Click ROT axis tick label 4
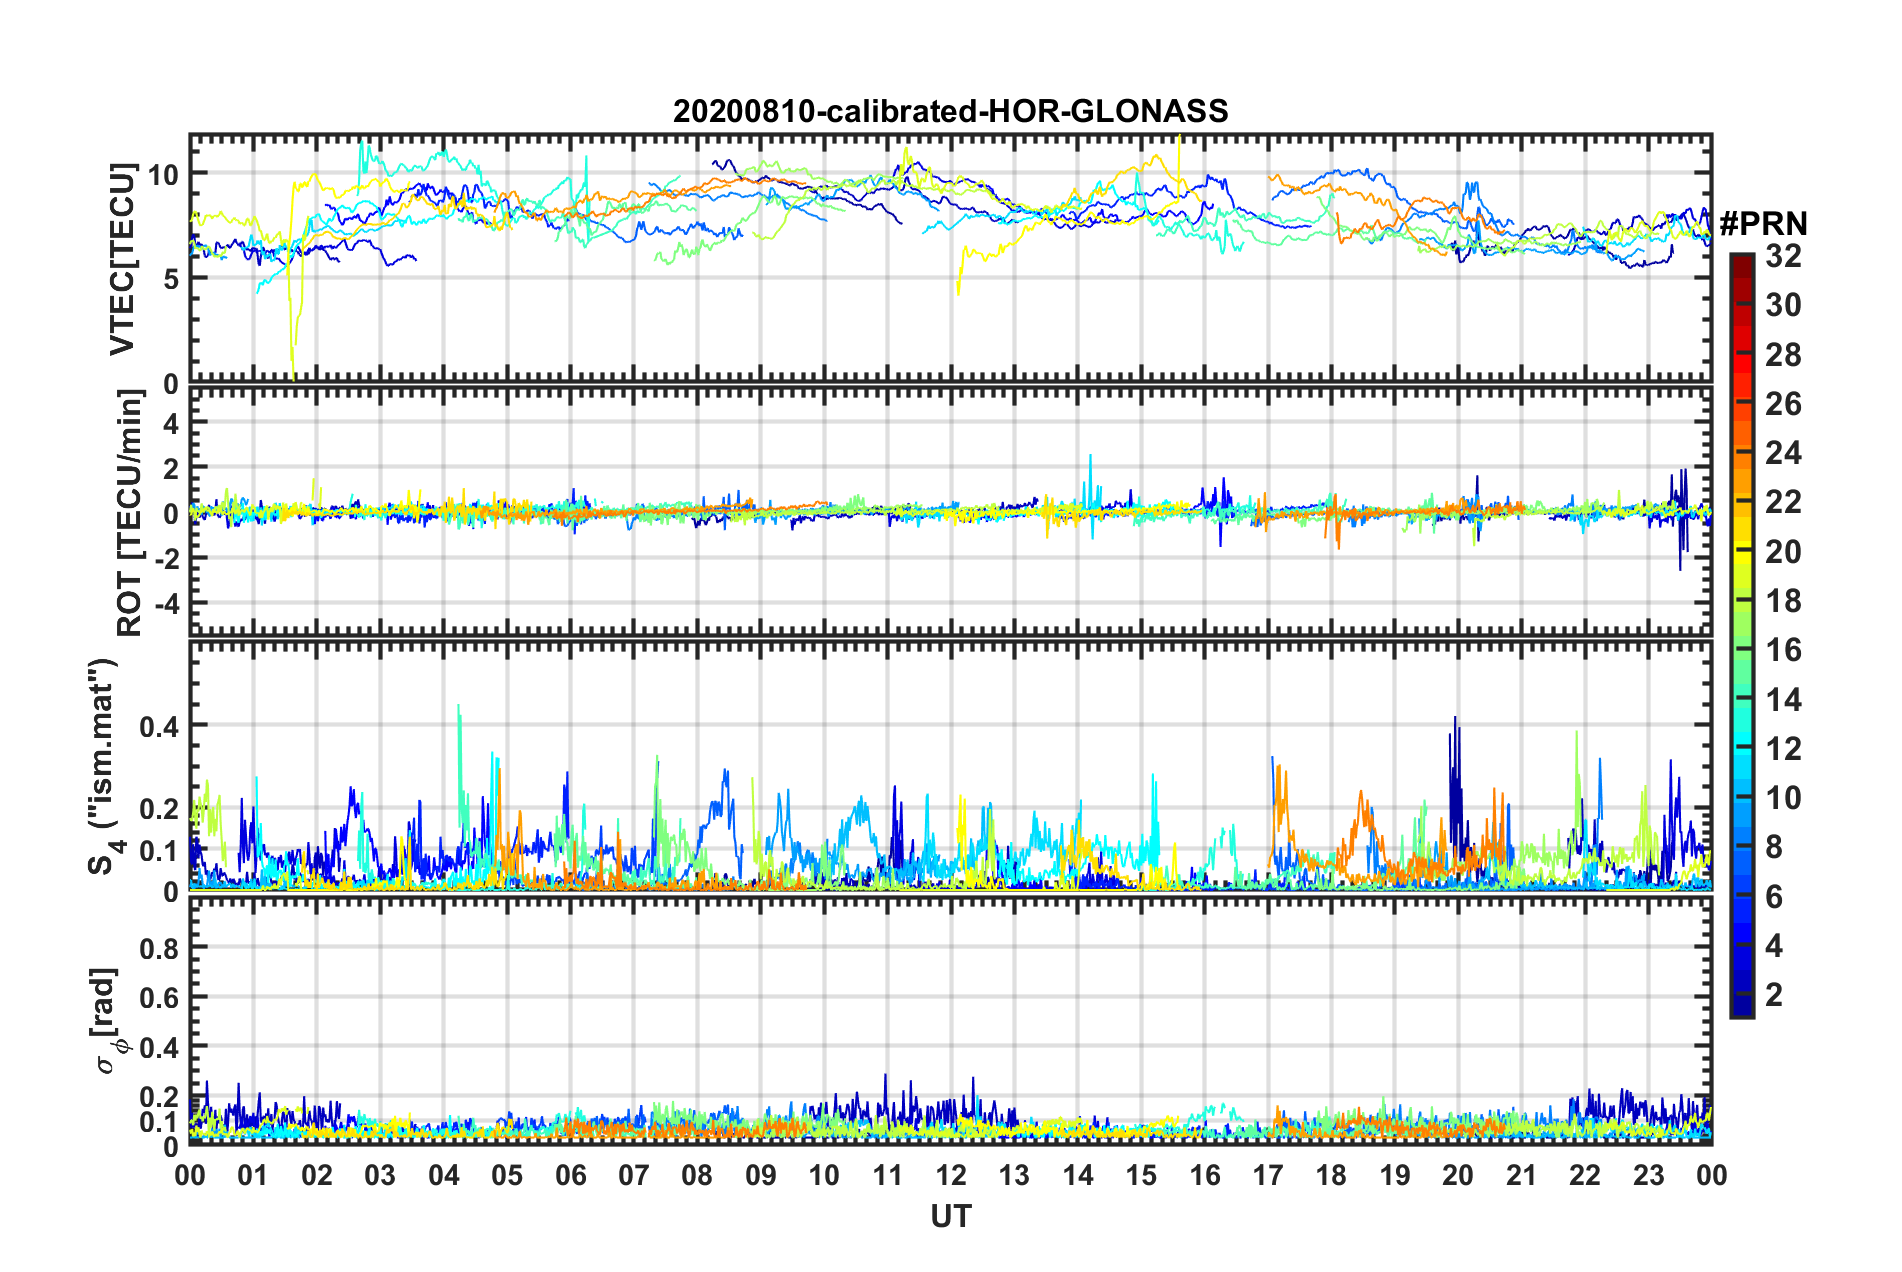 171,424
